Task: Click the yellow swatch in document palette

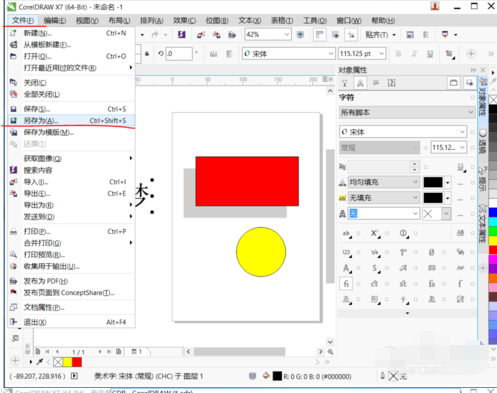Action: [x=67, y=362]
